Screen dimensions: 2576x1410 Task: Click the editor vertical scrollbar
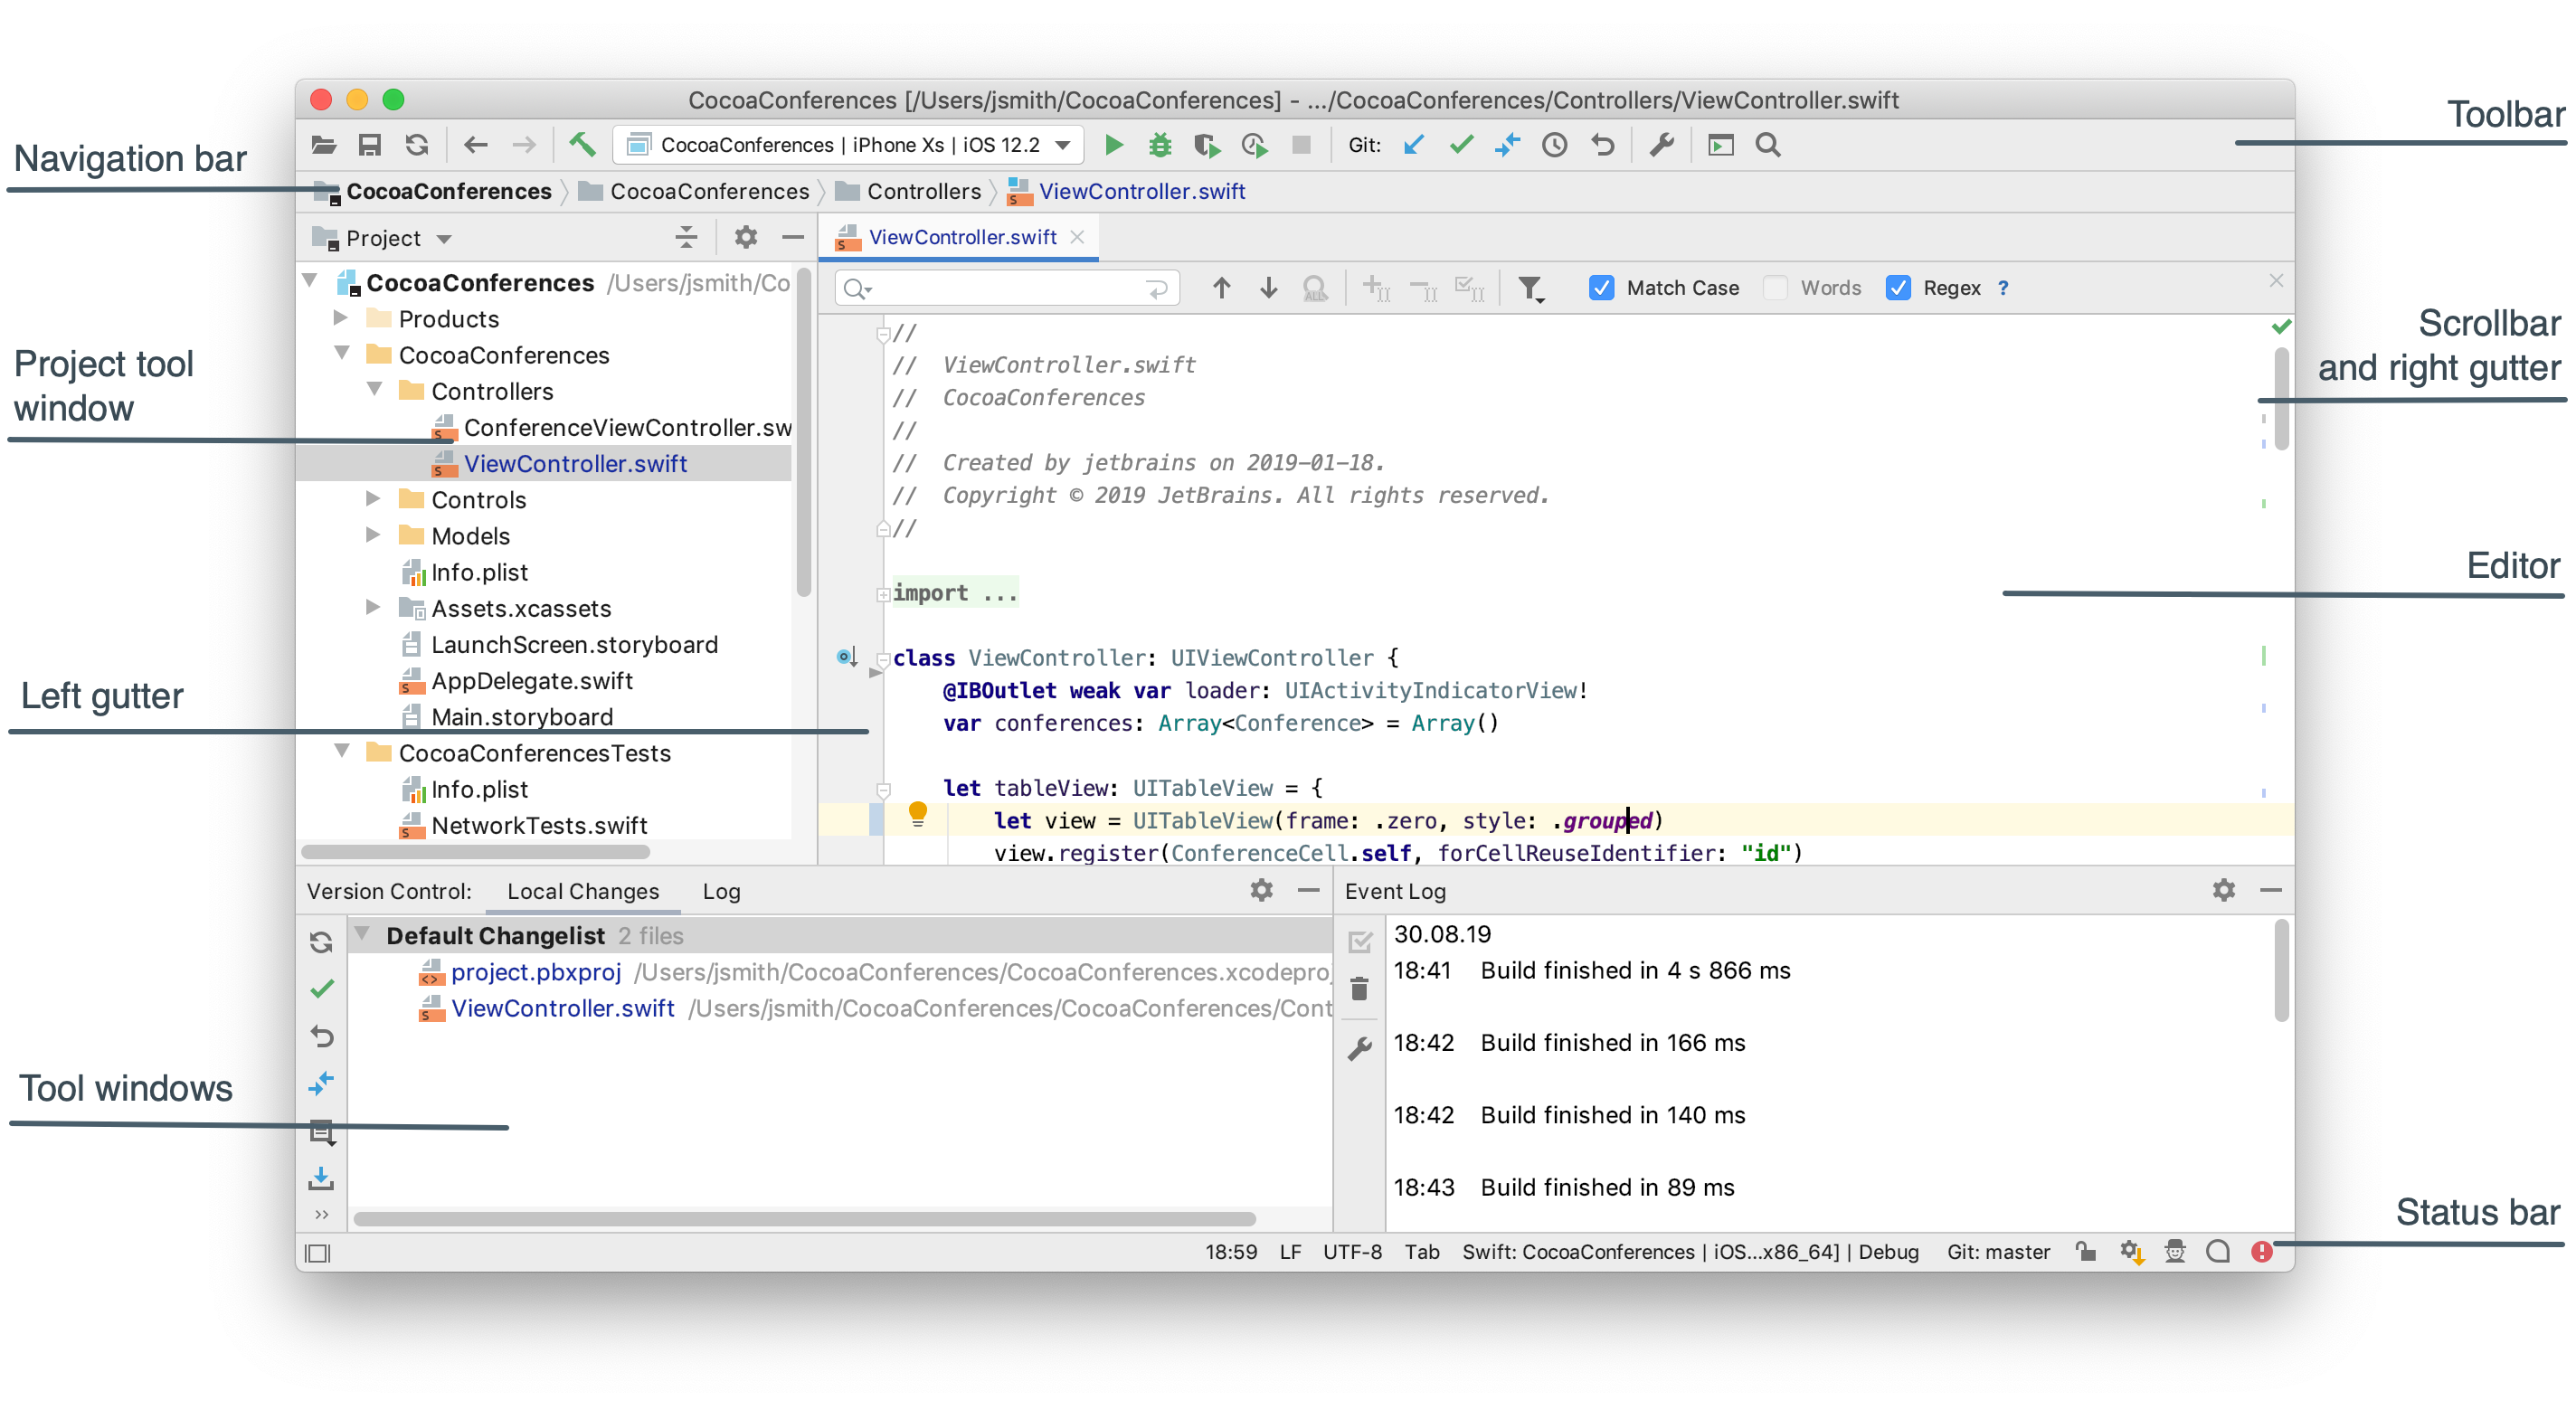tap(2282, 398)
